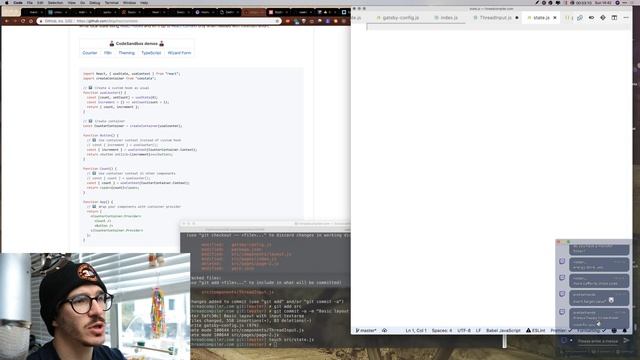Open the Terminal menu in the menu bar
The width and height of the screenshot is (640, 360).
111,2
